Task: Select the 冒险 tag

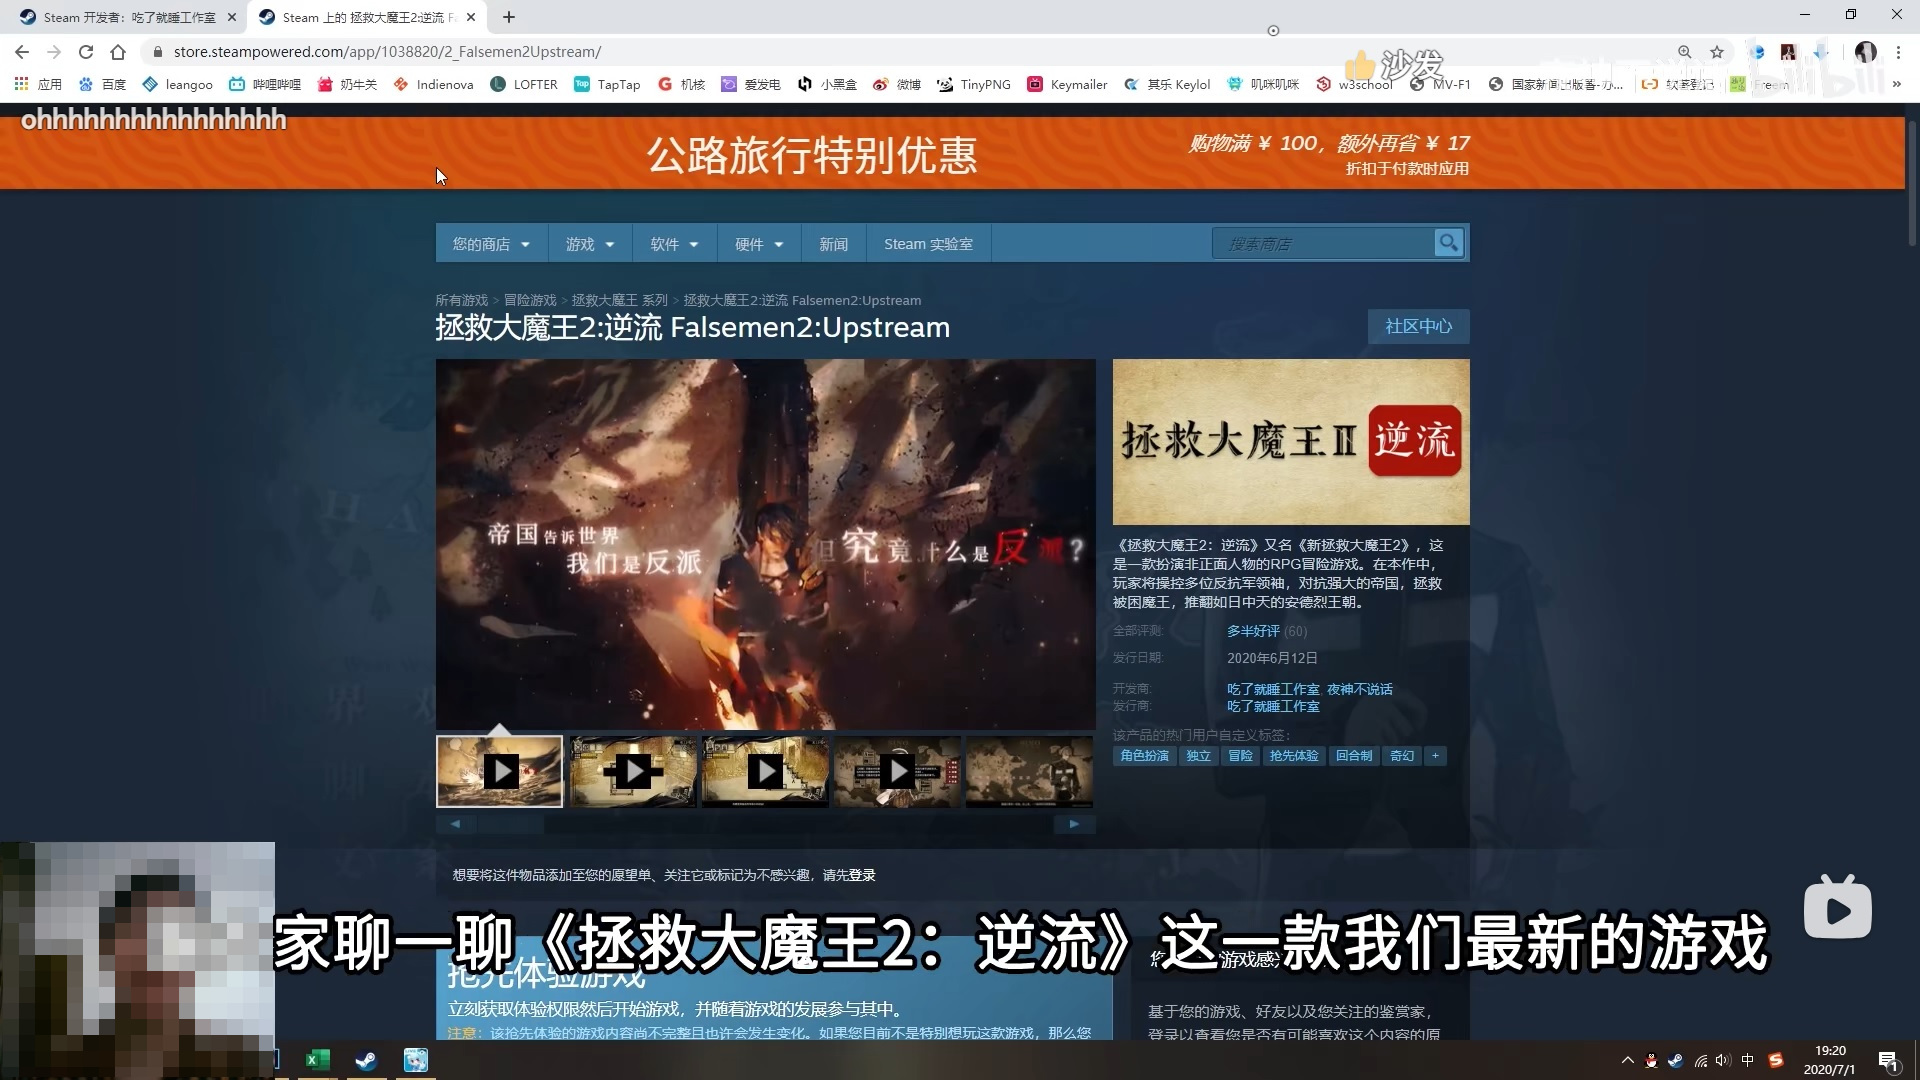Action: pyautogui.click(x=1240, y=756)
